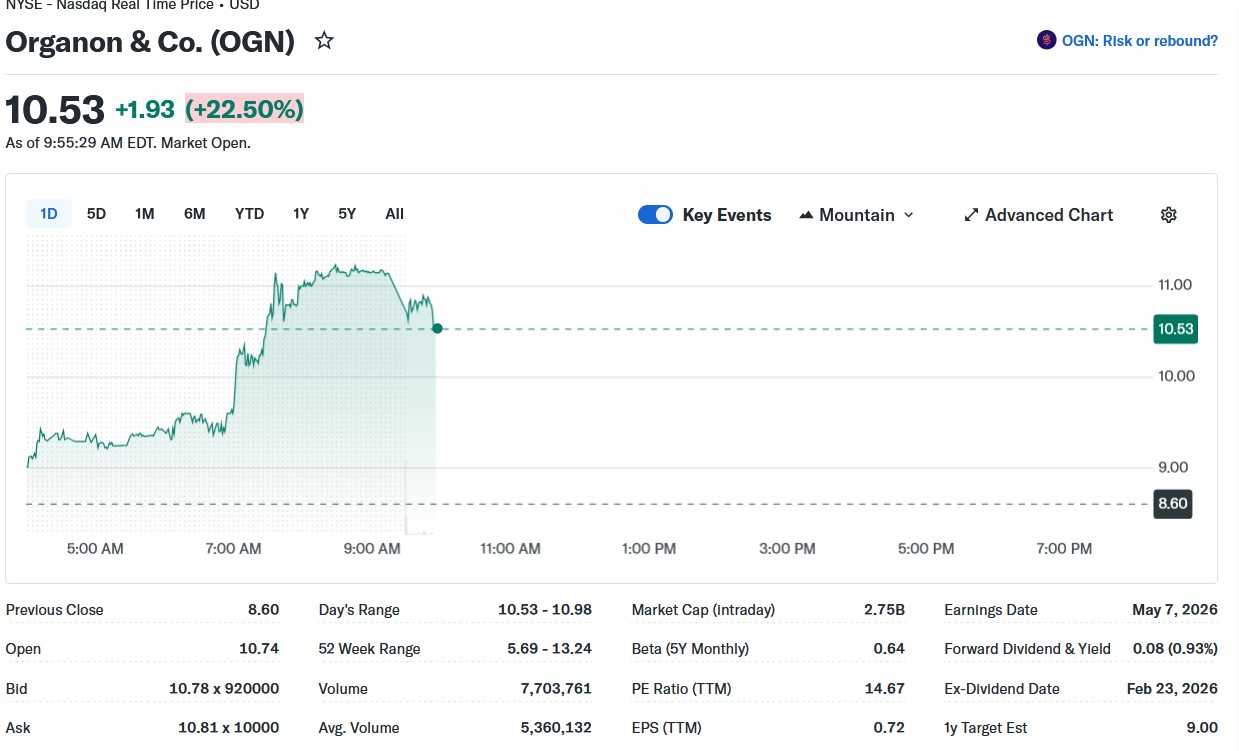
Task: Open Advanced Chart view
Action: click(1048, 215)
